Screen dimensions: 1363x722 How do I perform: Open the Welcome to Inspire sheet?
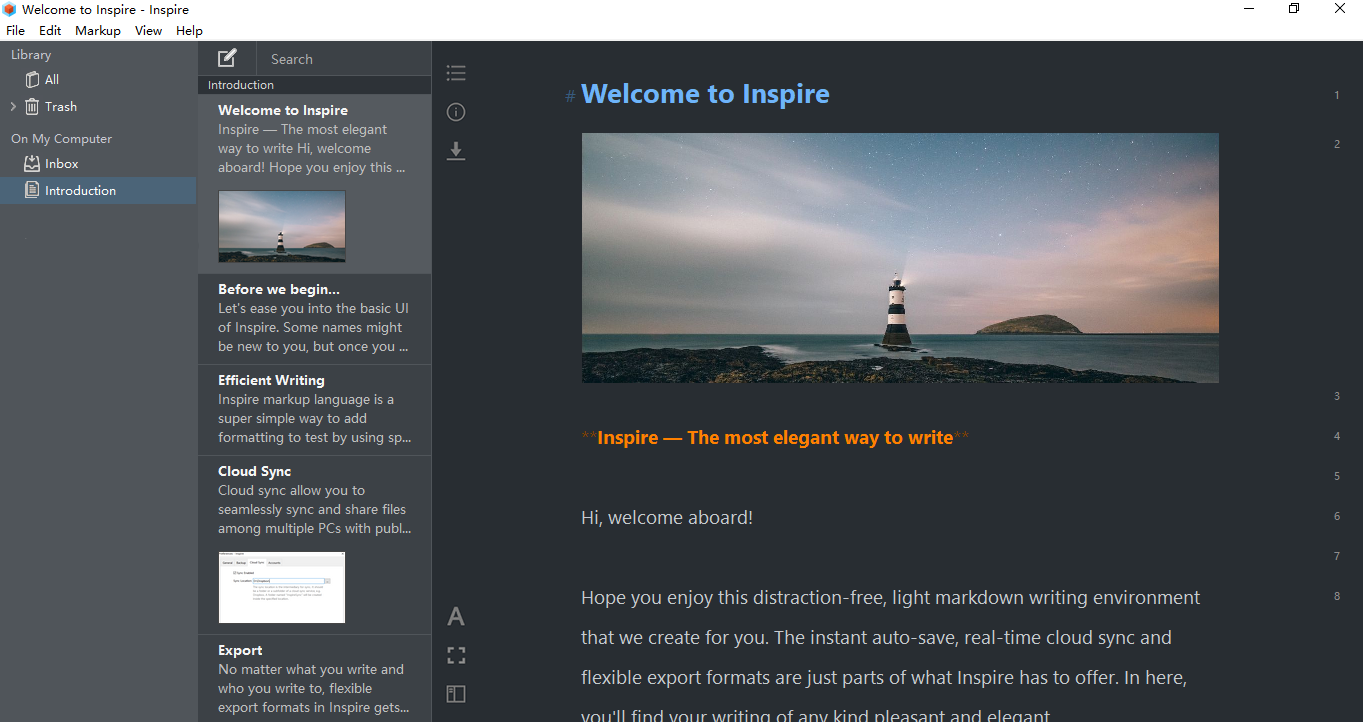point(314,184)
